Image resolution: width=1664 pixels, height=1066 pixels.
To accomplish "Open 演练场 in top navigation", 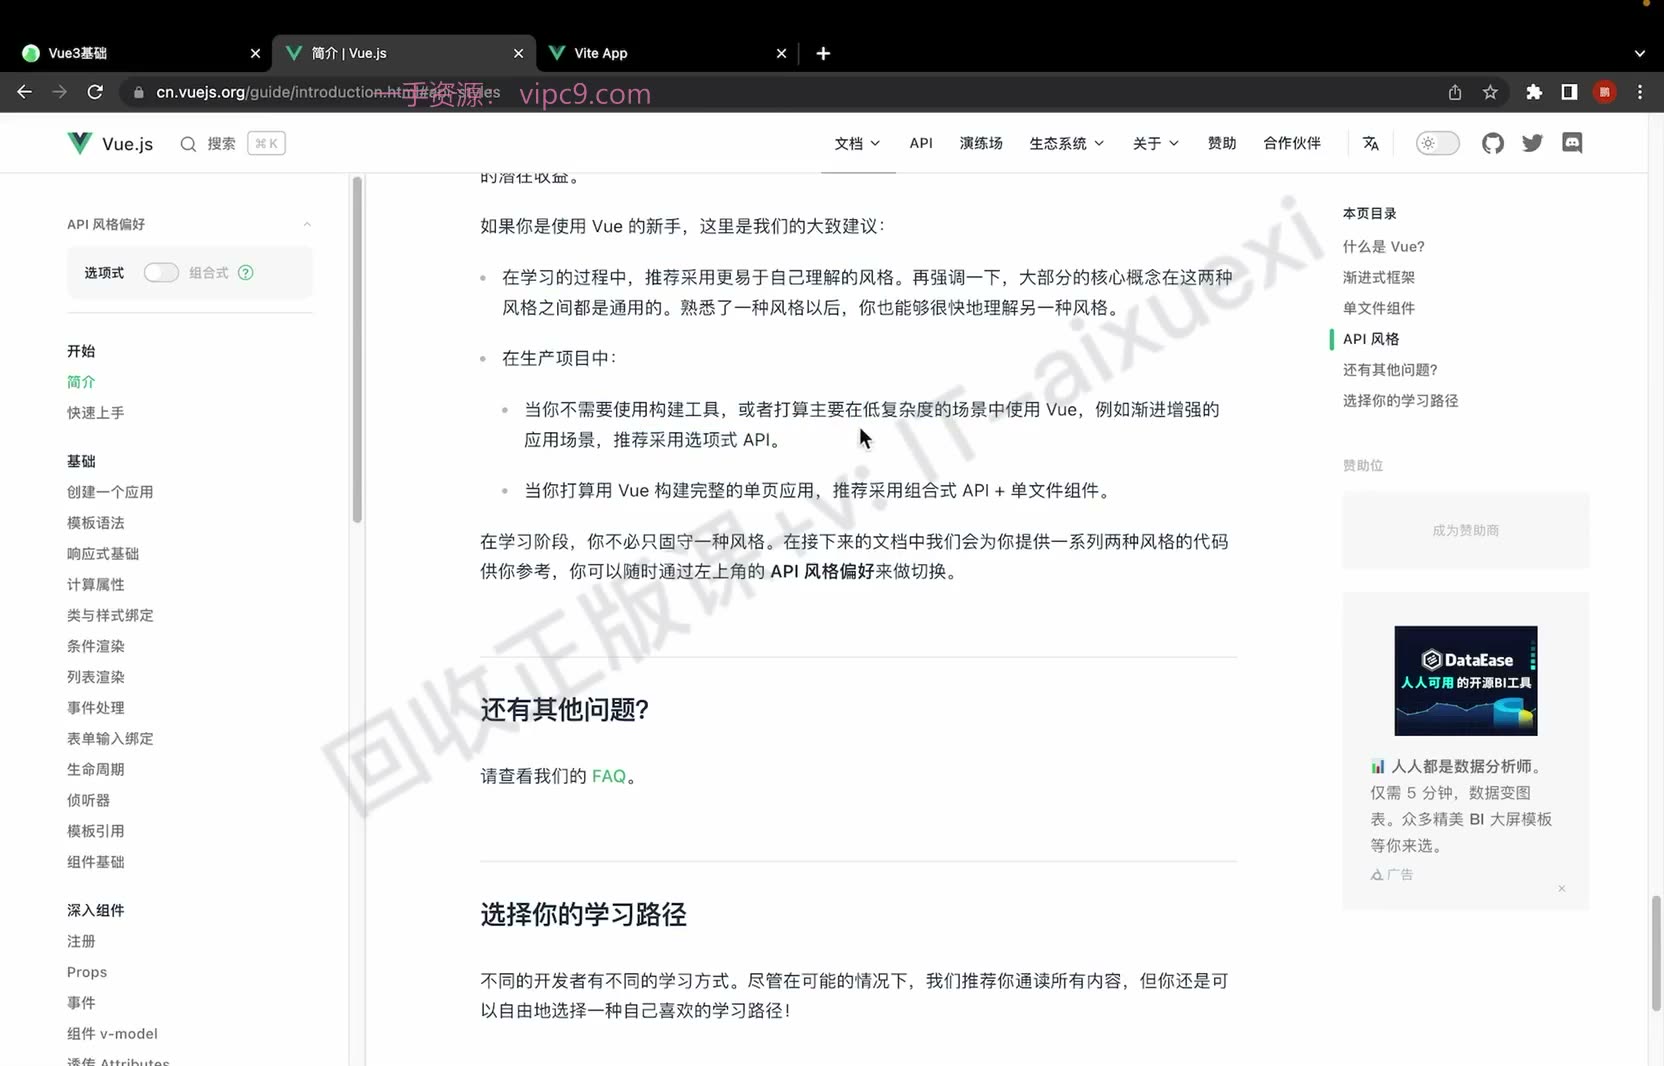I will click(981, 143).
